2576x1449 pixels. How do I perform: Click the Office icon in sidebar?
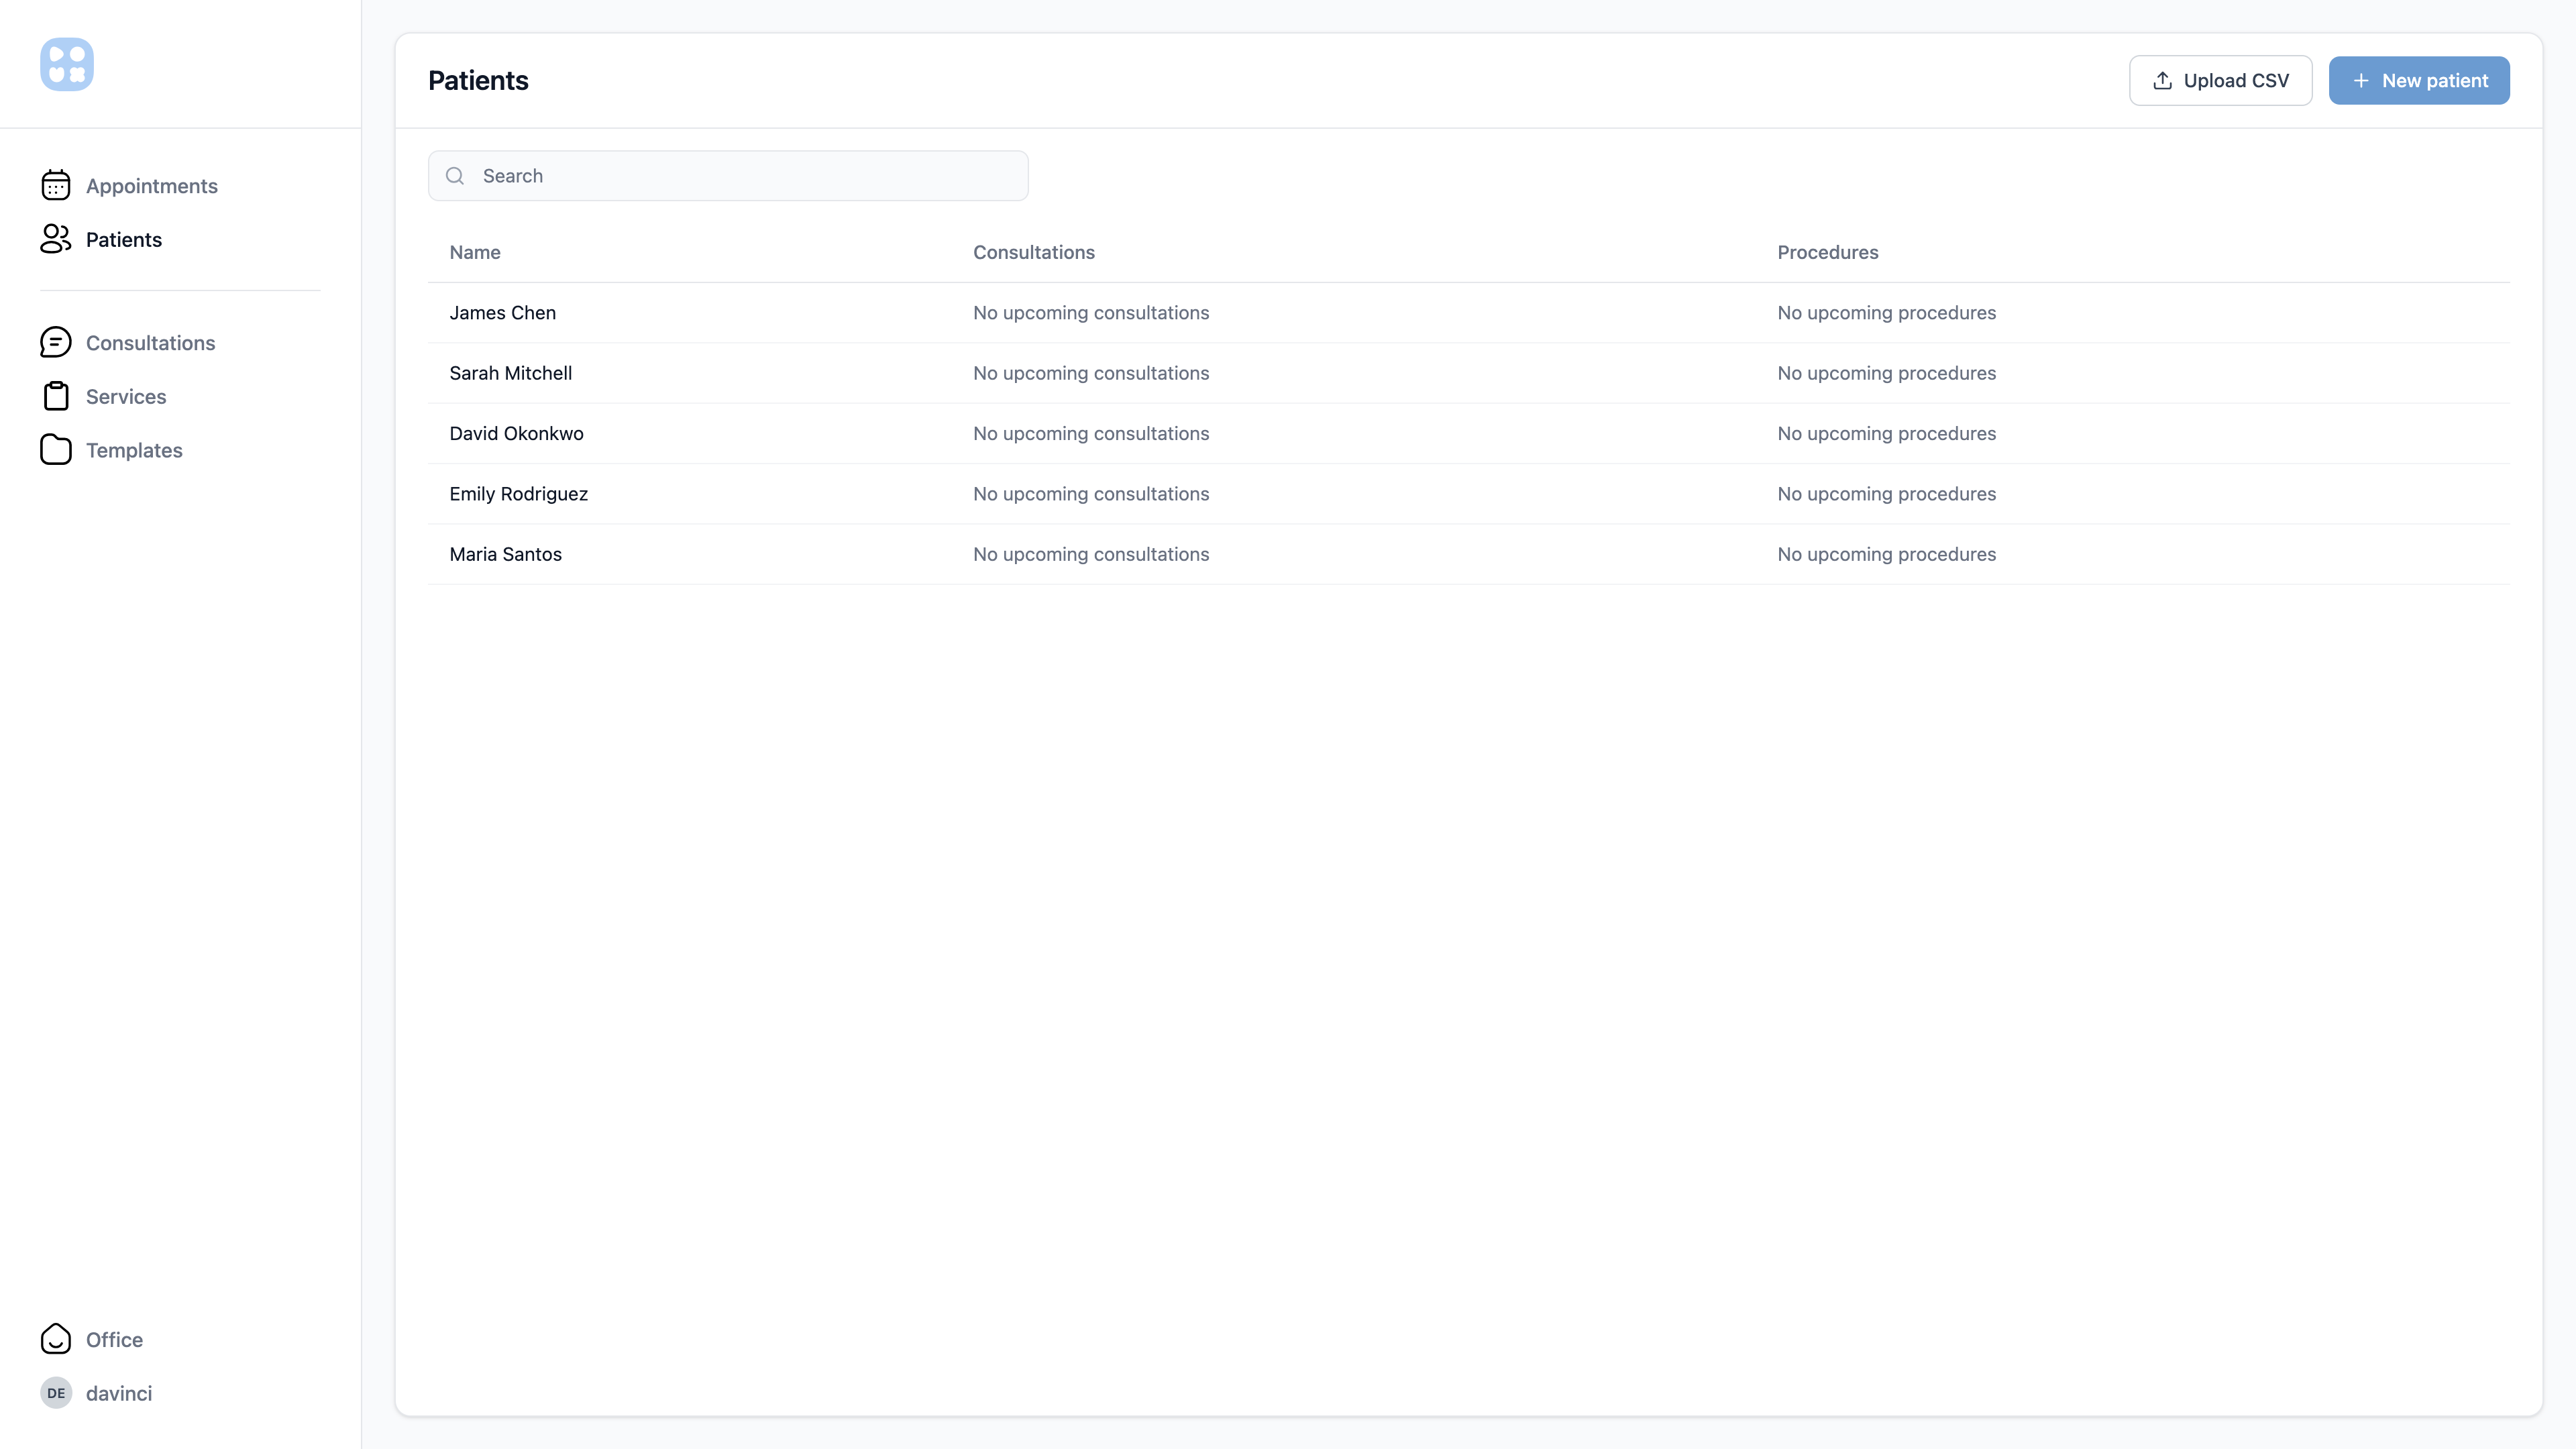[x=56, y=1339]
